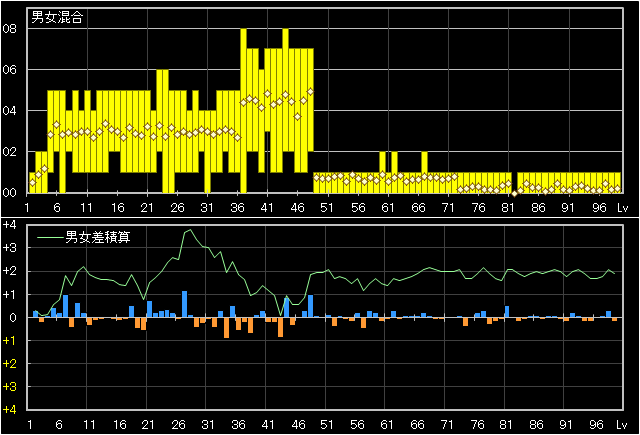Click x-axis label '86' under 男女差積算 chart
This screenshot has height=435, width=640.
pos(536,425)
